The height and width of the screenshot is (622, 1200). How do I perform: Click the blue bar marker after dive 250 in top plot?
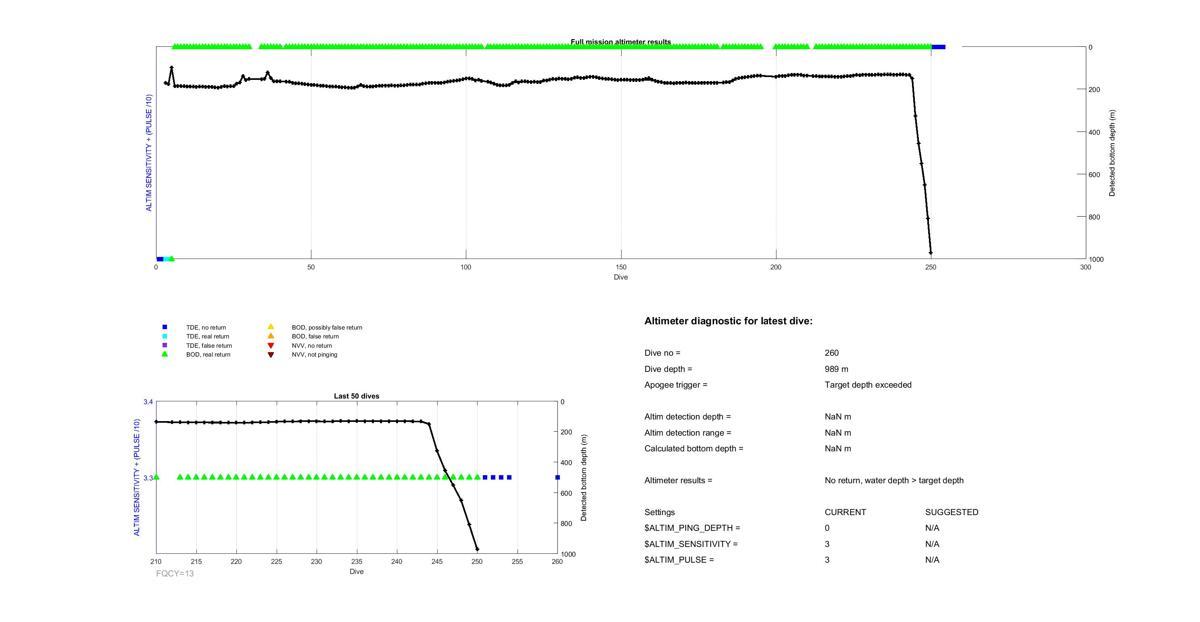click(939, 46)
